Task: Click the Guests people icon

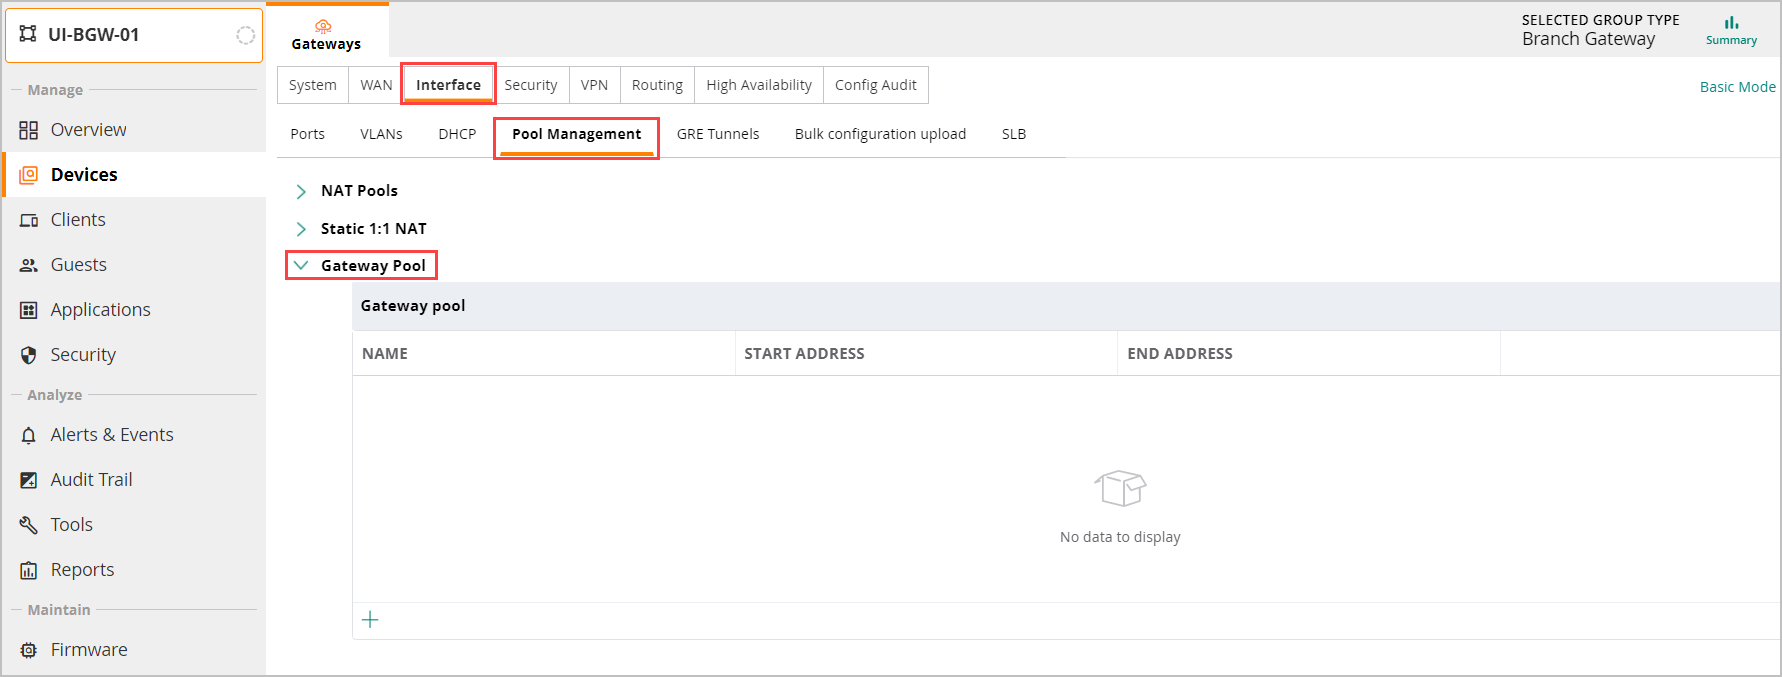Action: tap(29, 265)
